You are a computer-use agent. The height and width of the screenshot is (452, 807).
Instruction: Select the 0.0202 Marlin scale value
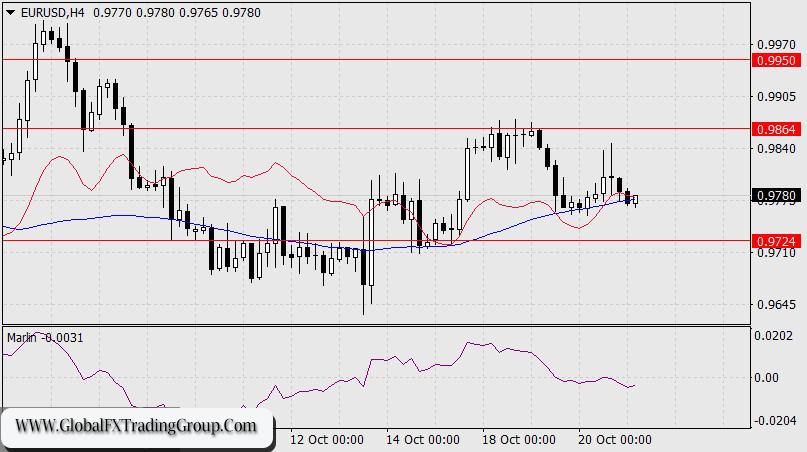pyautogui.click(x=774, y=336)
